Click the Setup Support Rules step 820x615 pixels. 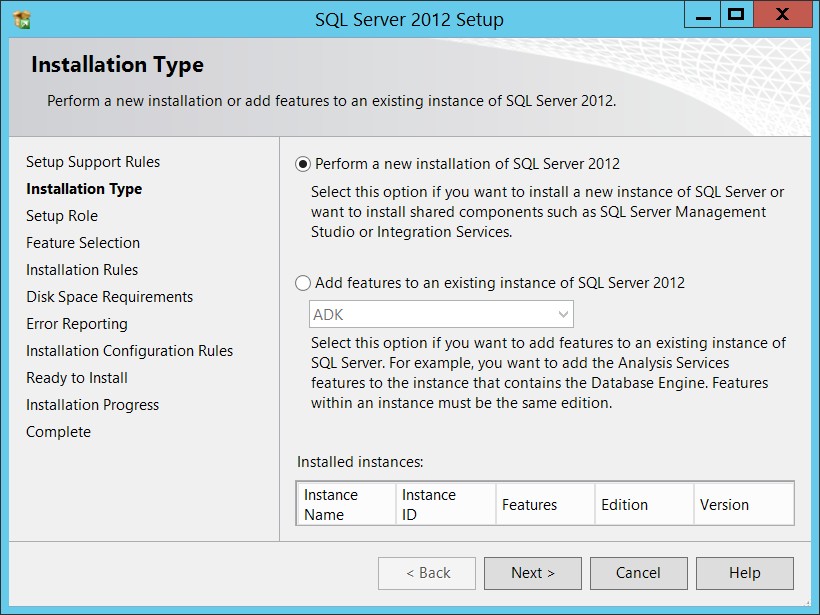pos(93,162)
